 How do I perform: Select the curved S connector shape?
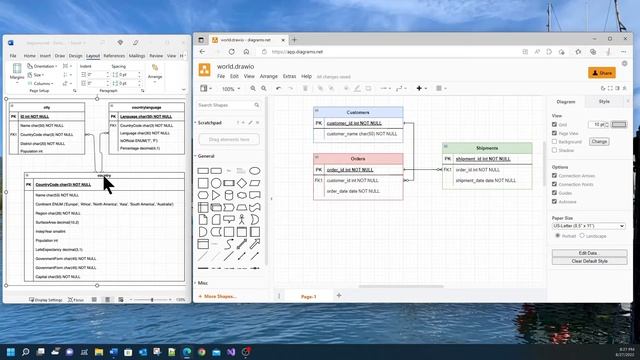[229, 244]
